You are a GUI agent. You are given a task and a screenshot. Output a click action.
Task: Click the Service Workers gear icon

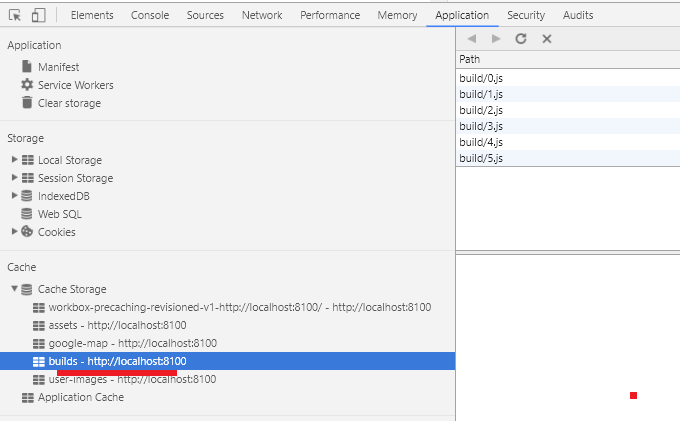tap(27, 85)
